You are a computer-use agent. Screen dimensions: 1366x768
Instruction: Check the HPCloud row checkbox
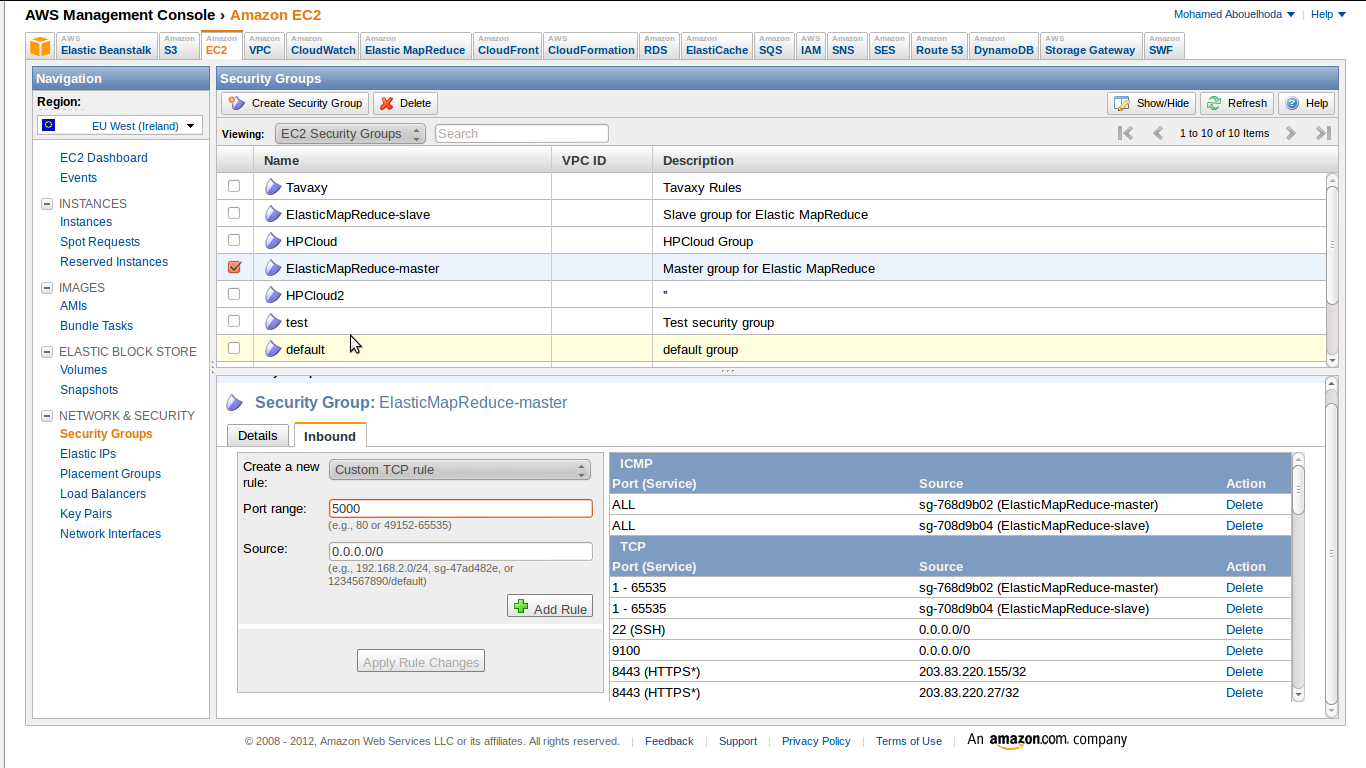[234, 240]
